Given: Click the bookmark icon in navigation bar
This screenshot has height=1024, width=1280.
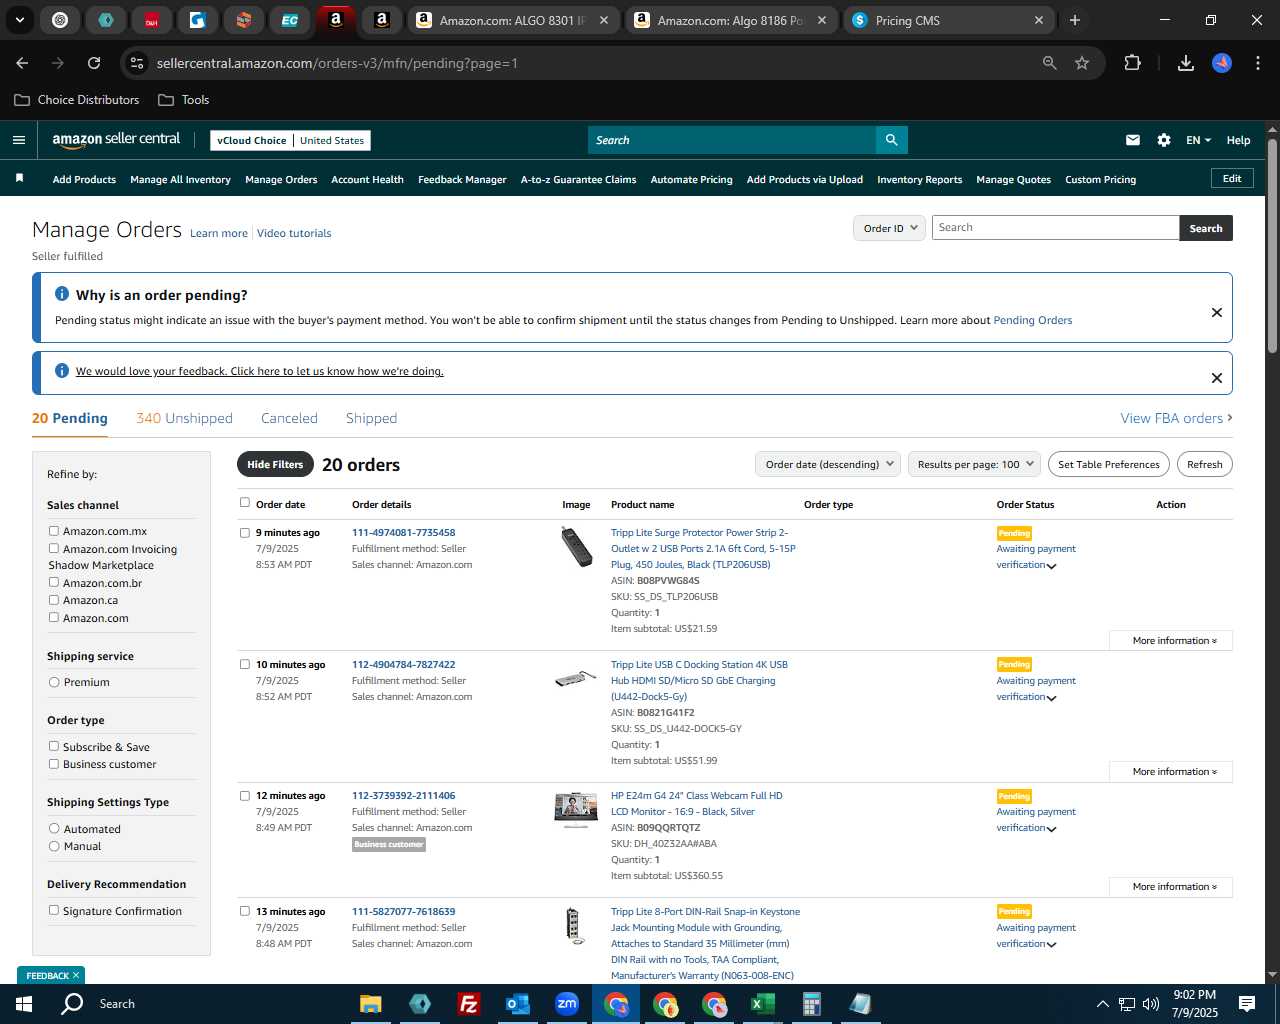Looking at the screenshot, I should pos(19,178).
